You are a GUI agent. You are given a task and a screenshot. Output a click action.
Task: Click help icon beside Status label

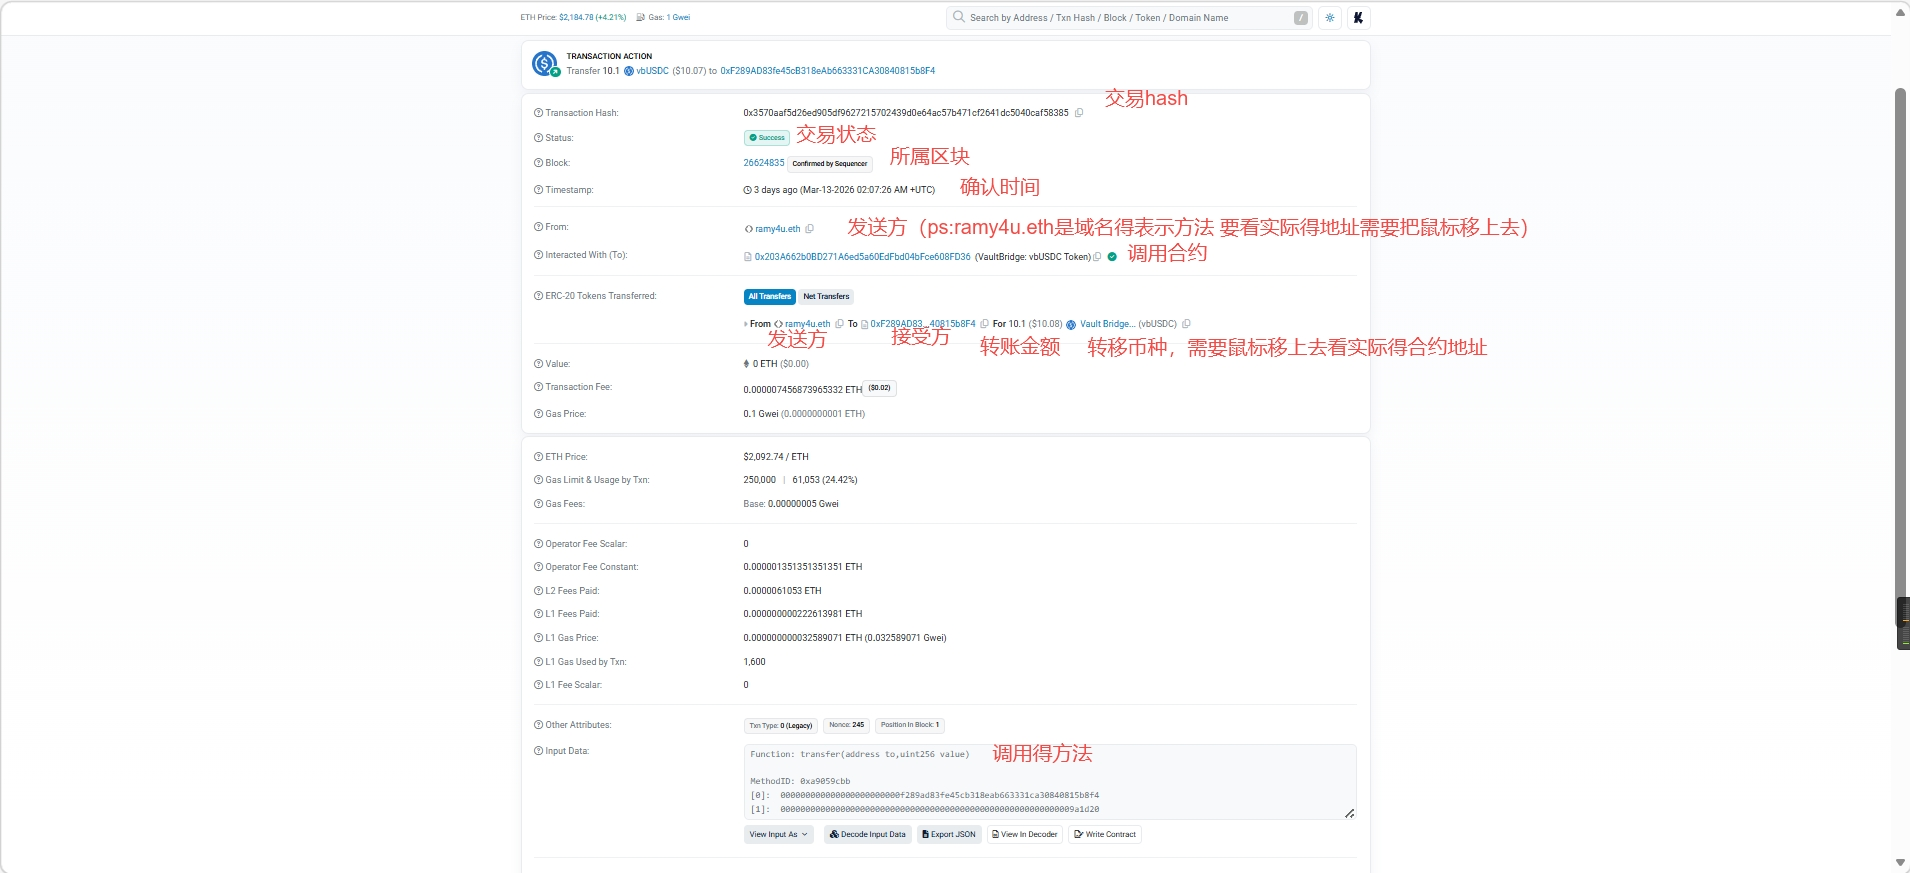tap(539, 138)
